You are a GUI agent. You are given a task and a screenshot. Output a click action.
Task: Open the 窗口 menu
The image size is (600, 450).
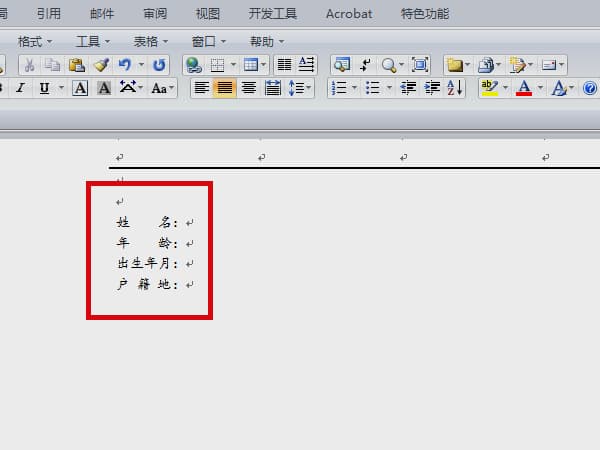click(209, 41)
